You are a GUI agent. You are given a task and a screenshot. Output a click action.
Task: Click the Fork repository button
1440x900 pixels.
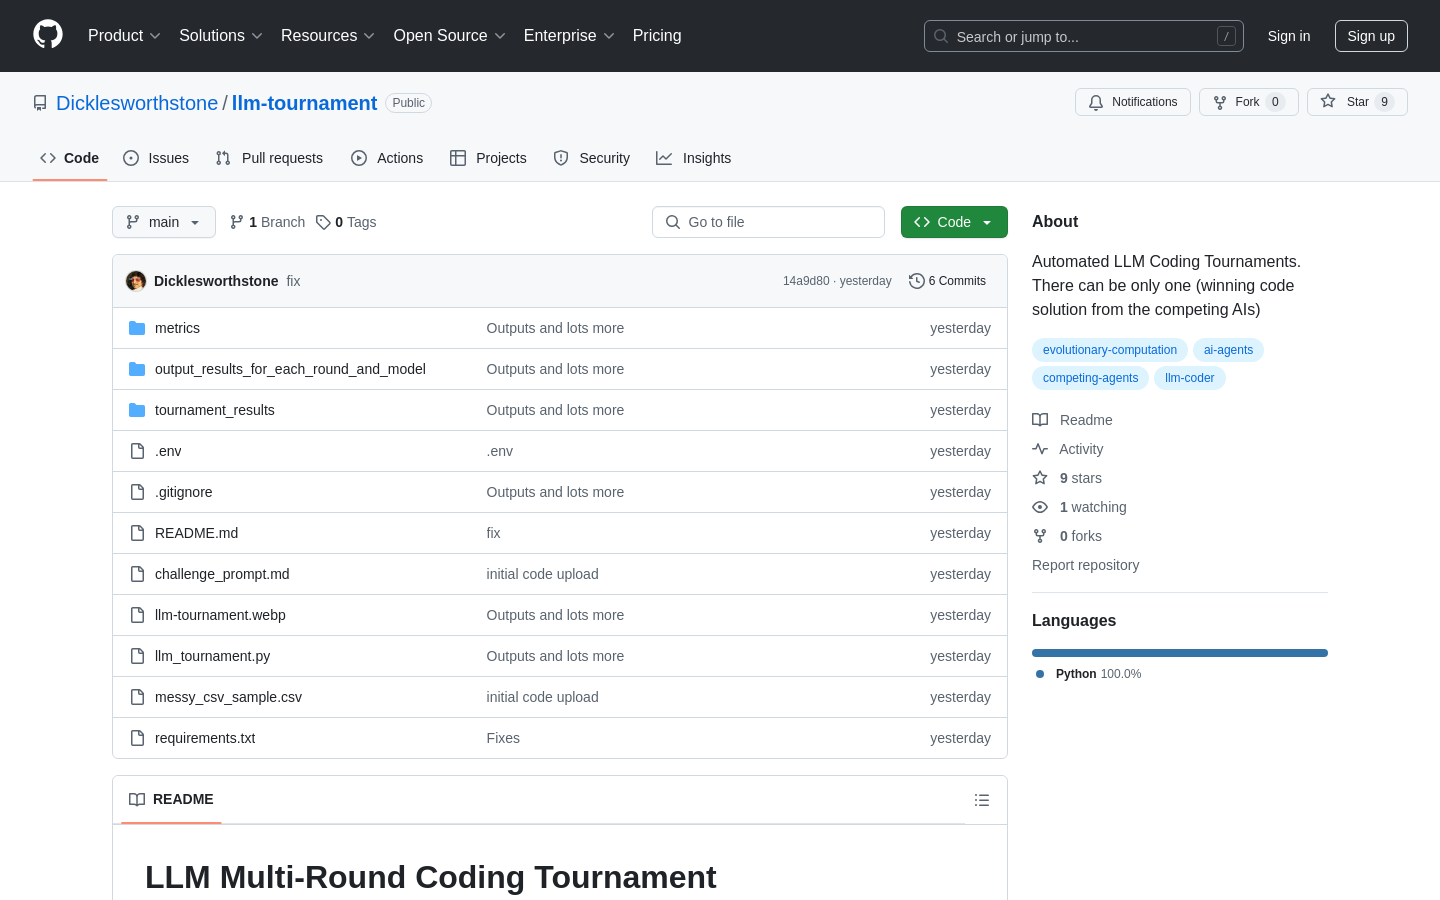click(1247, 102)
